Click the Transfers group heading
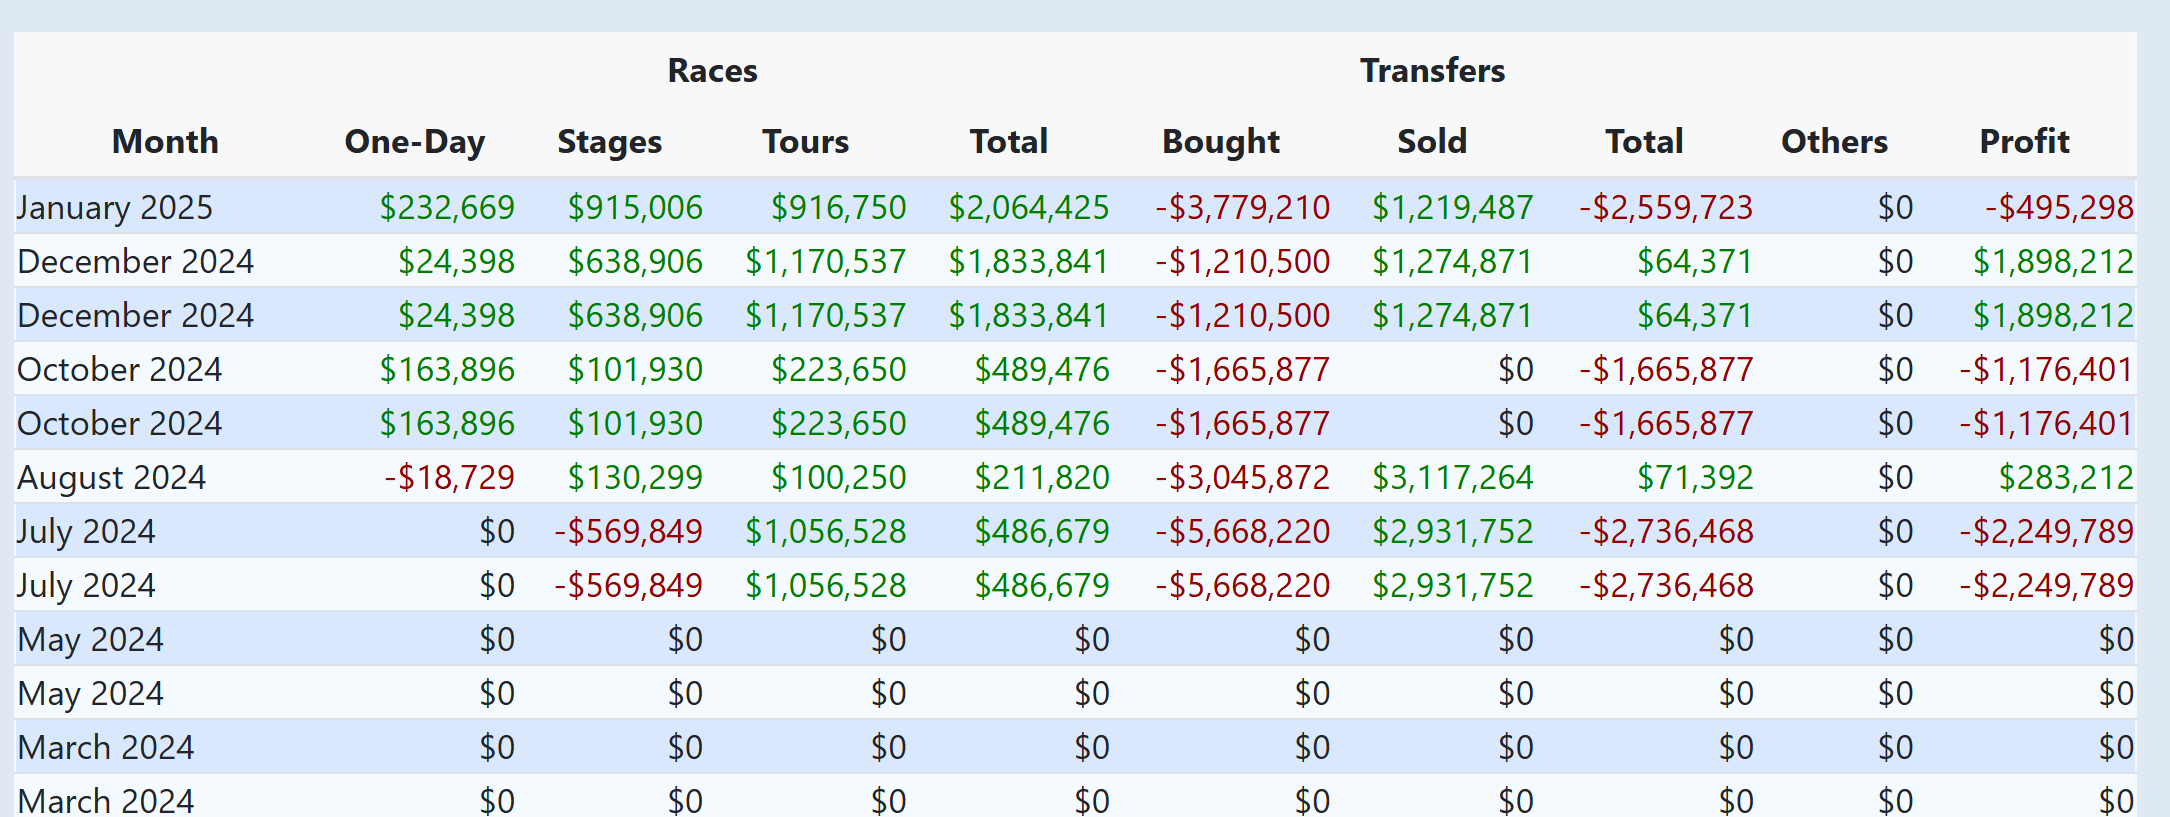This screenshot has width=2170, height=817. [1432, 71]
